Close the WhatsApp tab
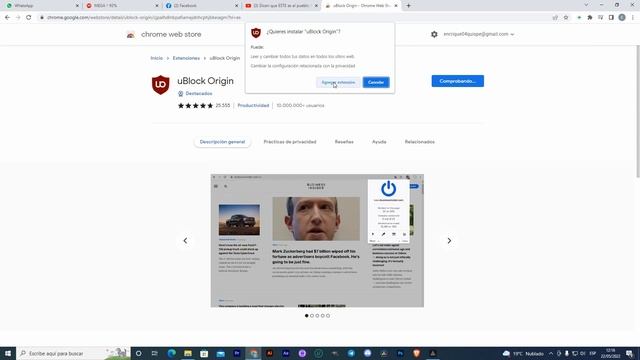 coord(77,6)
